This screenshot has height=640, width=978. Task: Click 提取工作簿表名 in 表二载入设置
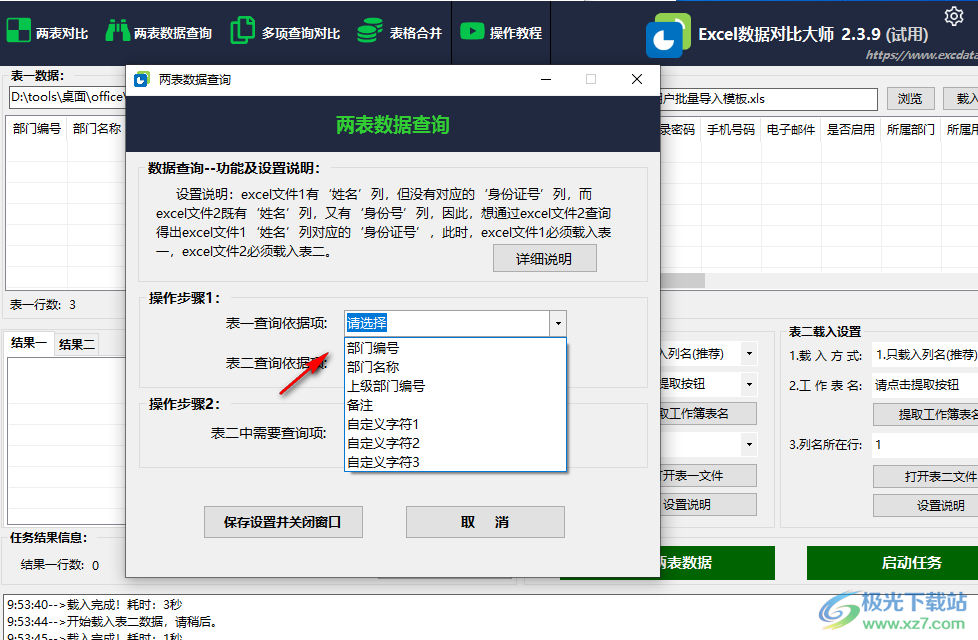pos(926,414)
